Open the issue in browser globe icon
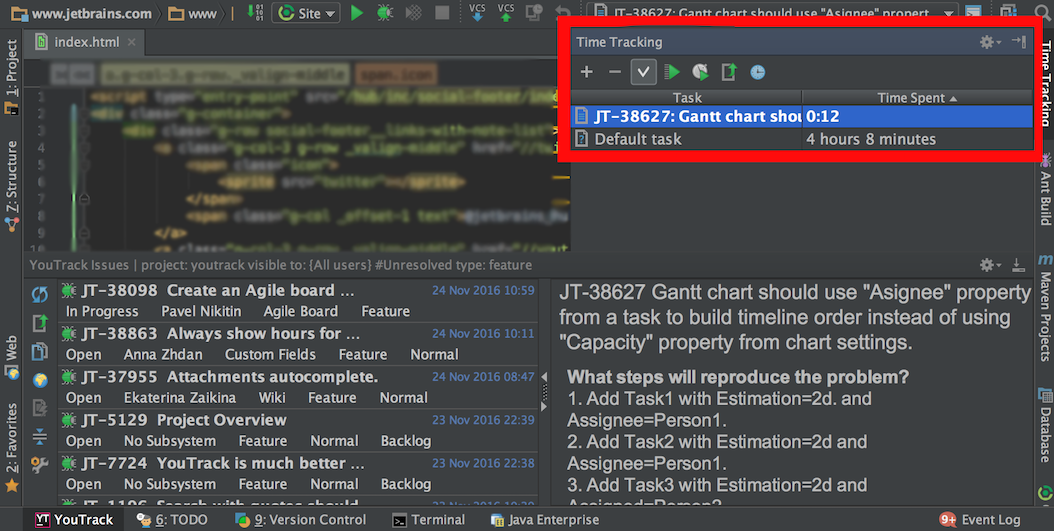This screenshot has height=531, width=1054. (x=40, y=380)
